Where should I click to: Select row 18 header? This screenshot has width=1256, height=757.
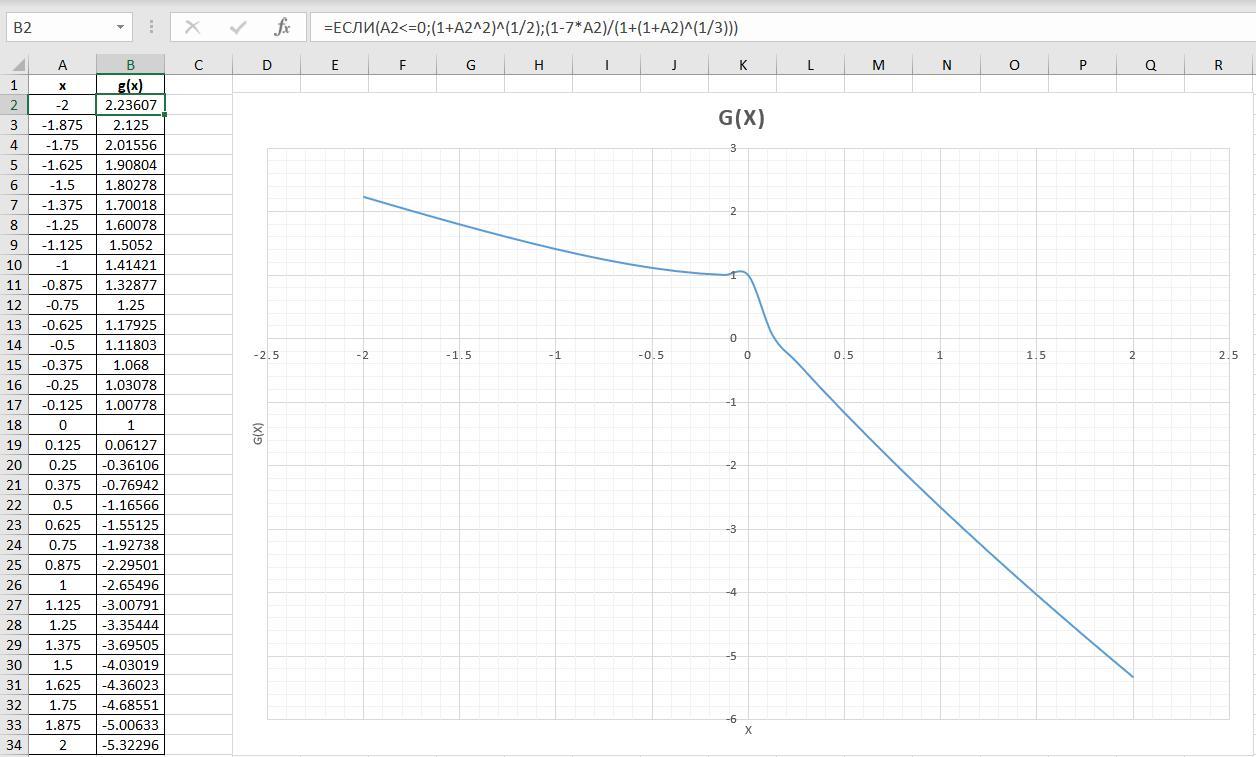click(x=14, y=425)
